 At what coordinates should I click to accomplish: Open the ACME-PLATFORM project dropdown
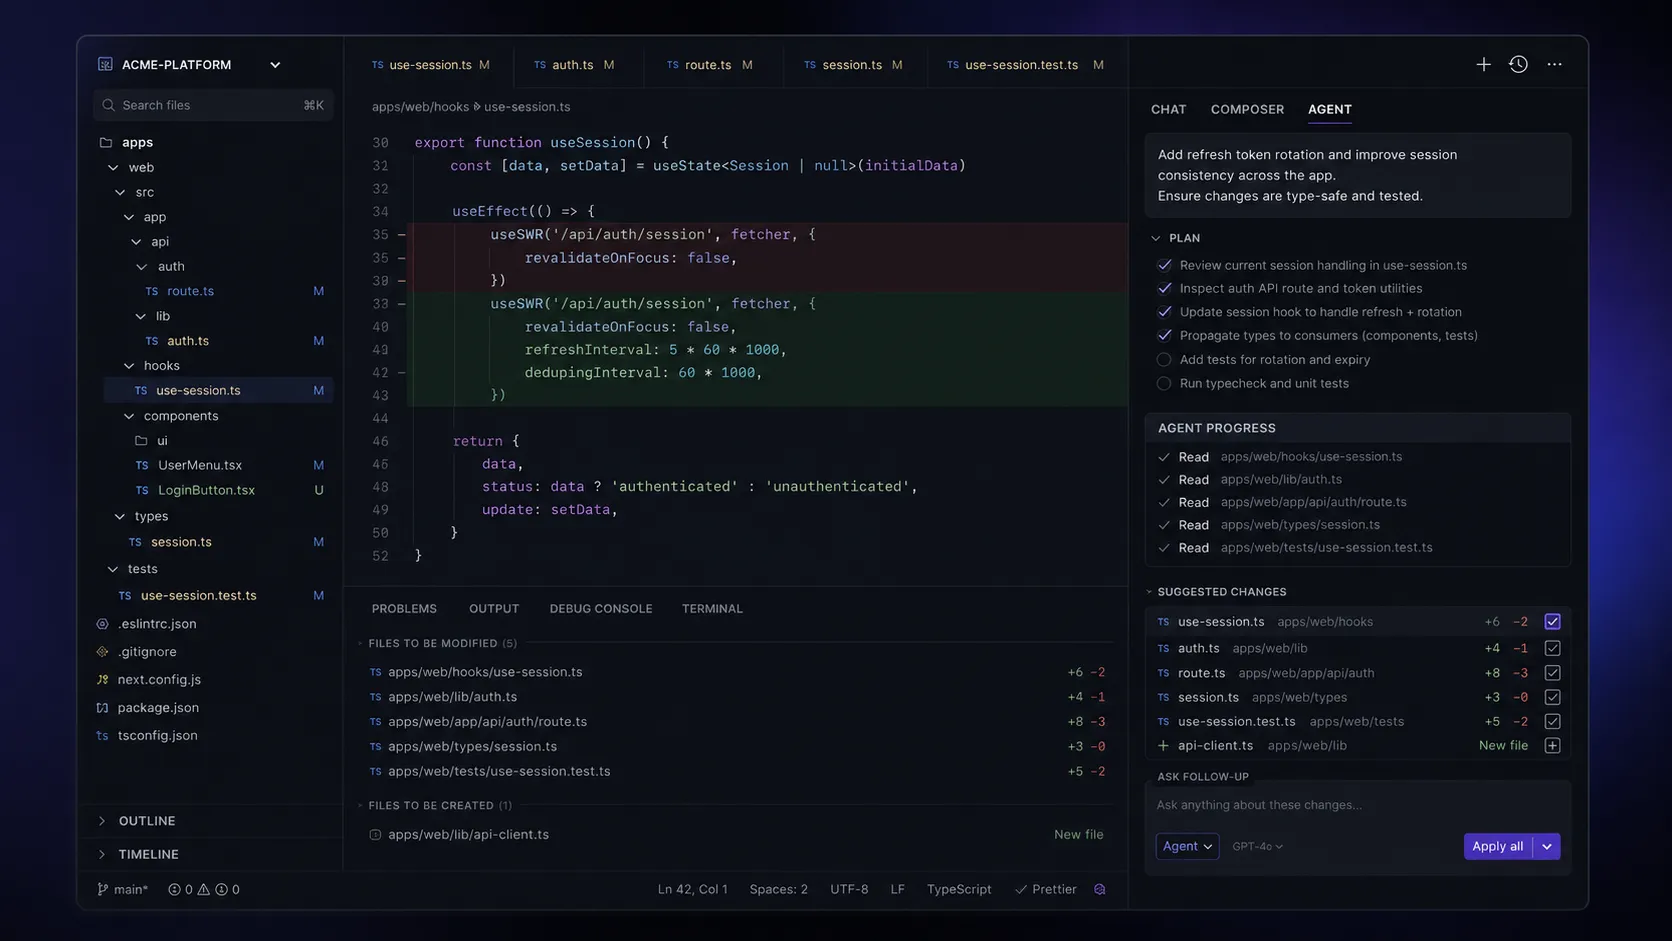point(275,65)
